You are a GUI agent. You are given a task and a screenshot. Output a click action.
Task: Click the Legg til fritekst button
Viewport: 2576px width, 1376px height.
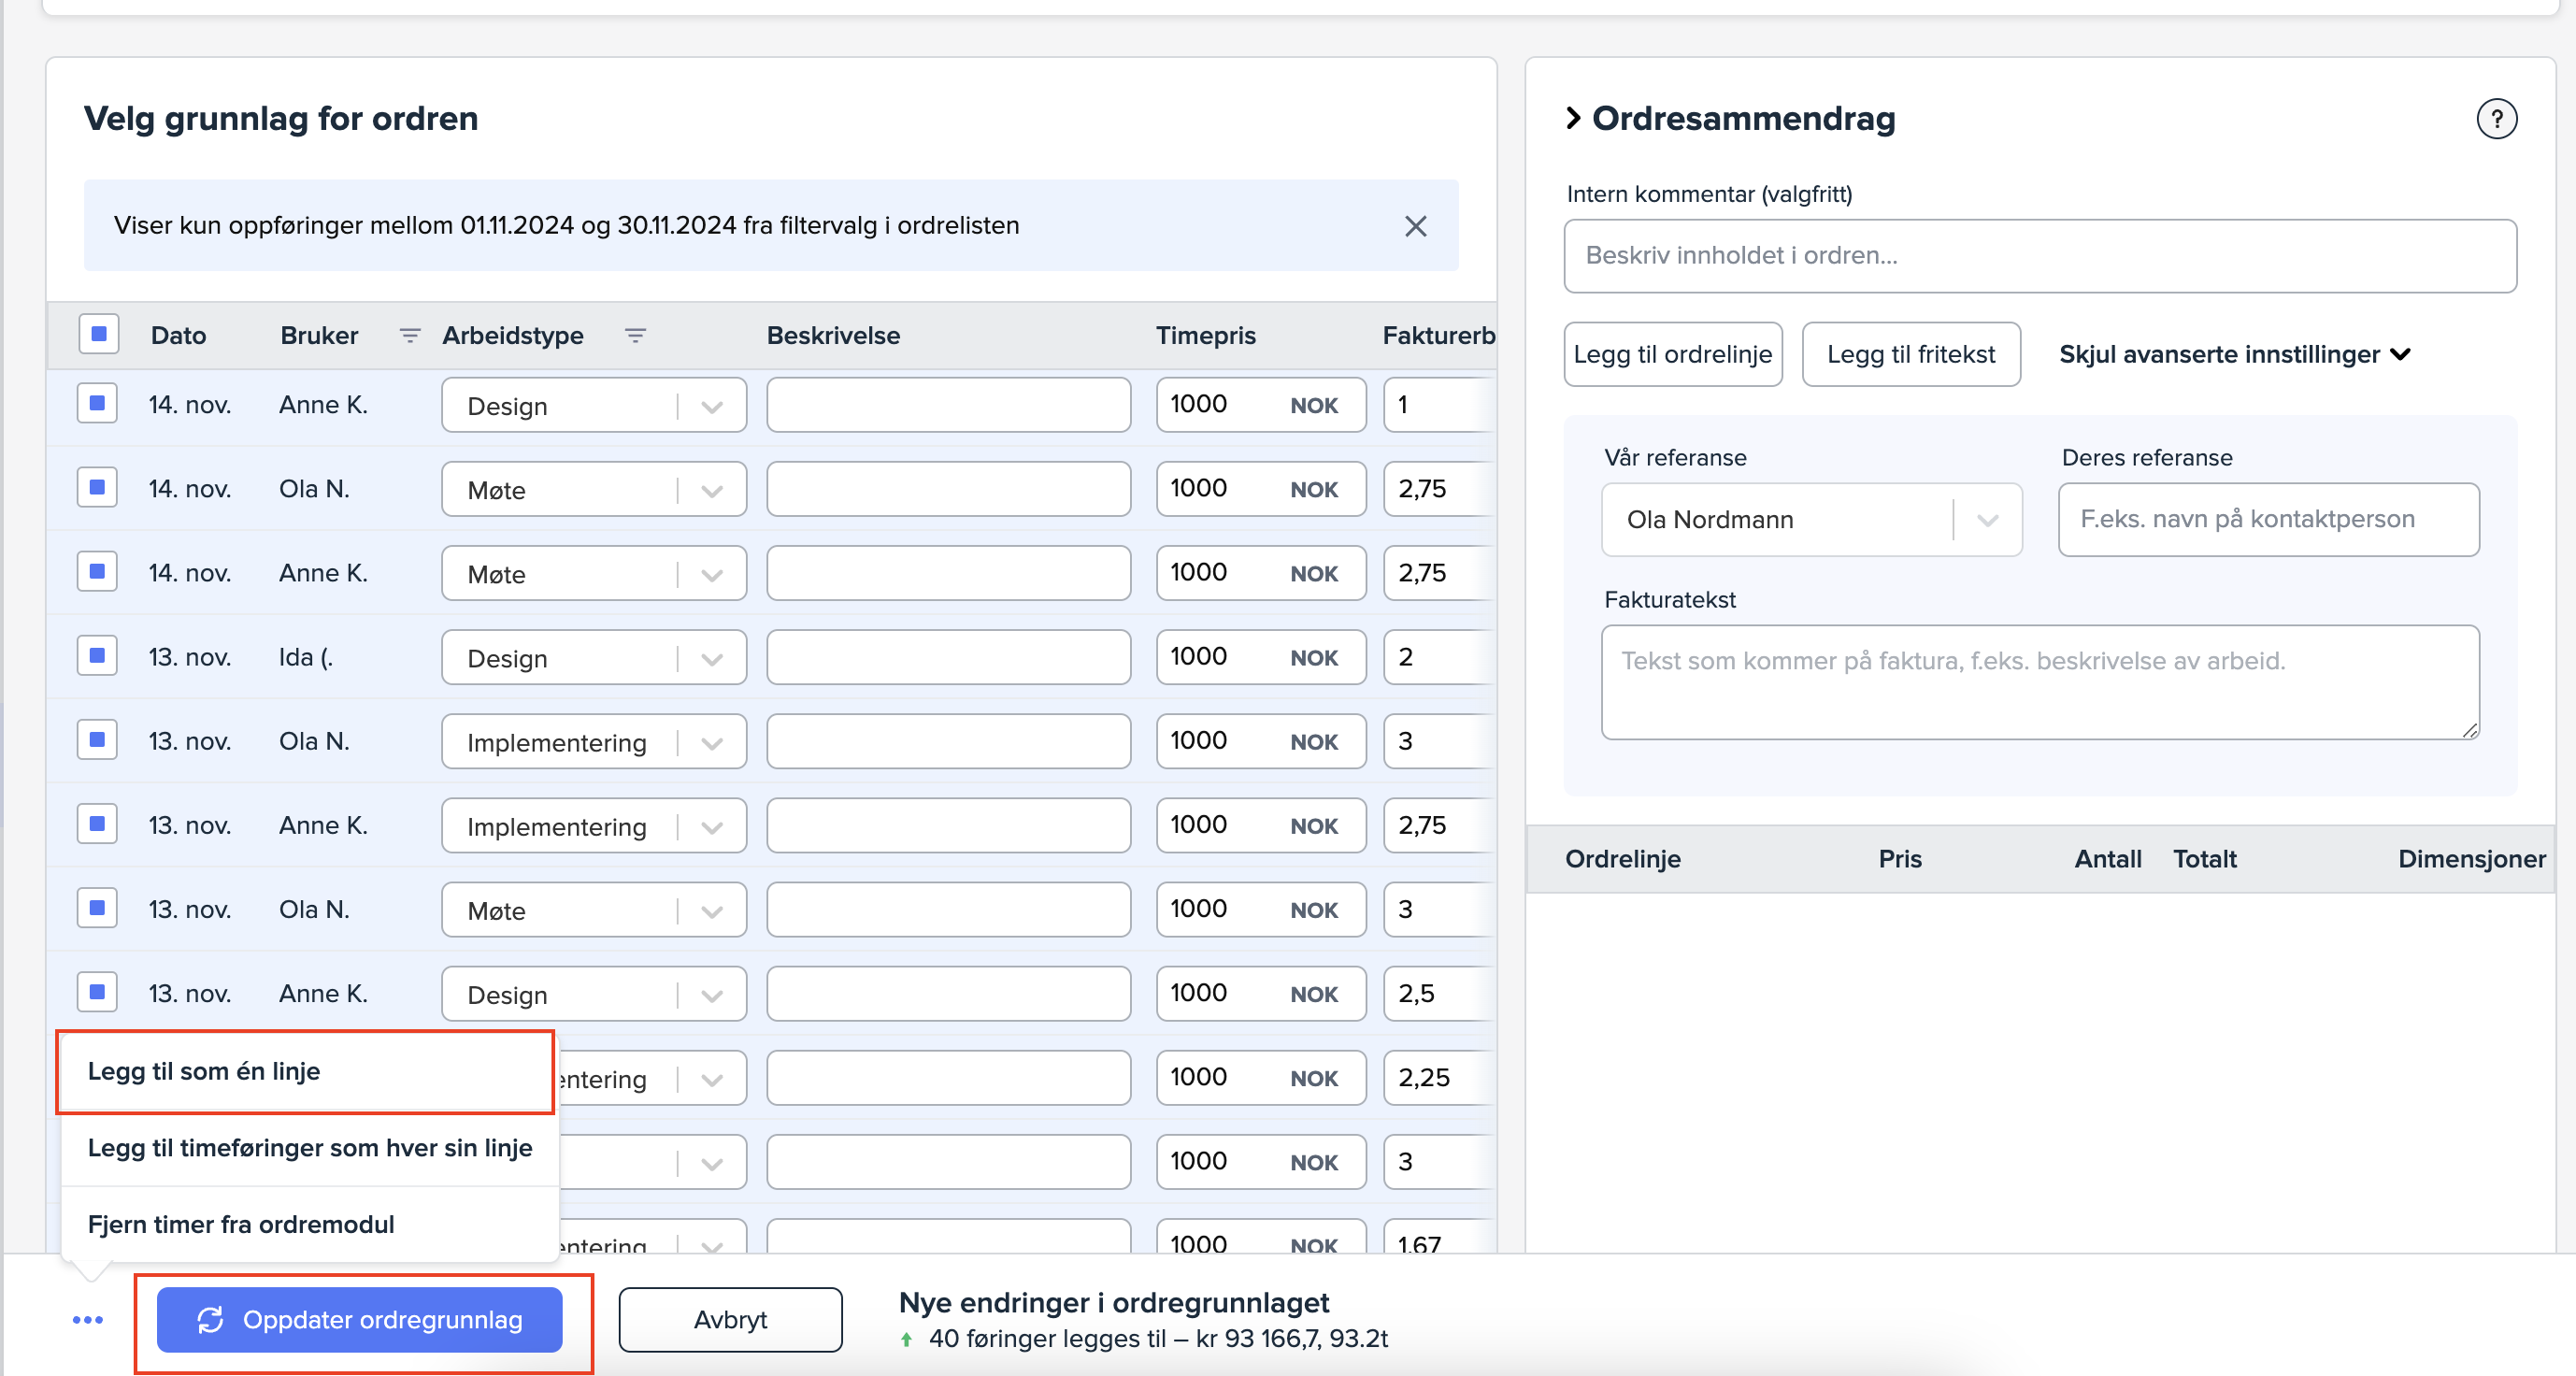tap(1910, 354)
